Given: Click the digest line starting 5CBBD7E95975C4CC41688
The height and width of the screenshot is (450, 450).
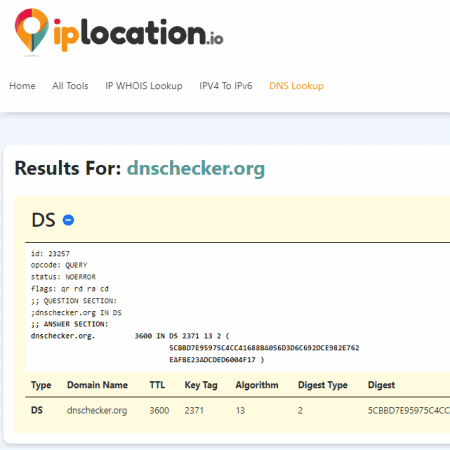Looking at the screenshot, I should [x=264, y=348].
